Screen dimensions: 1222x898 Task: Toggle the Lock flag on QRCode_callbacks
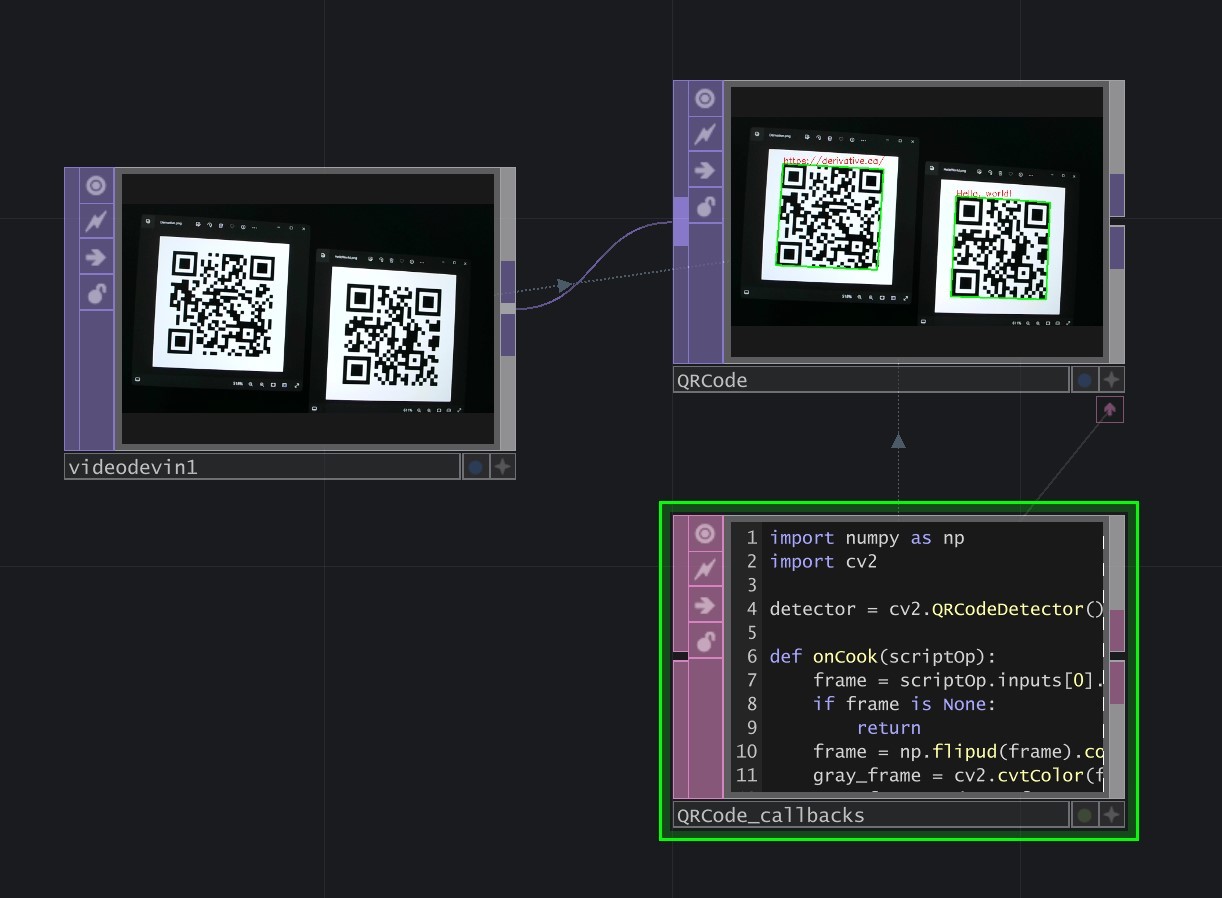pyautogui.click(x=705, y=642)
